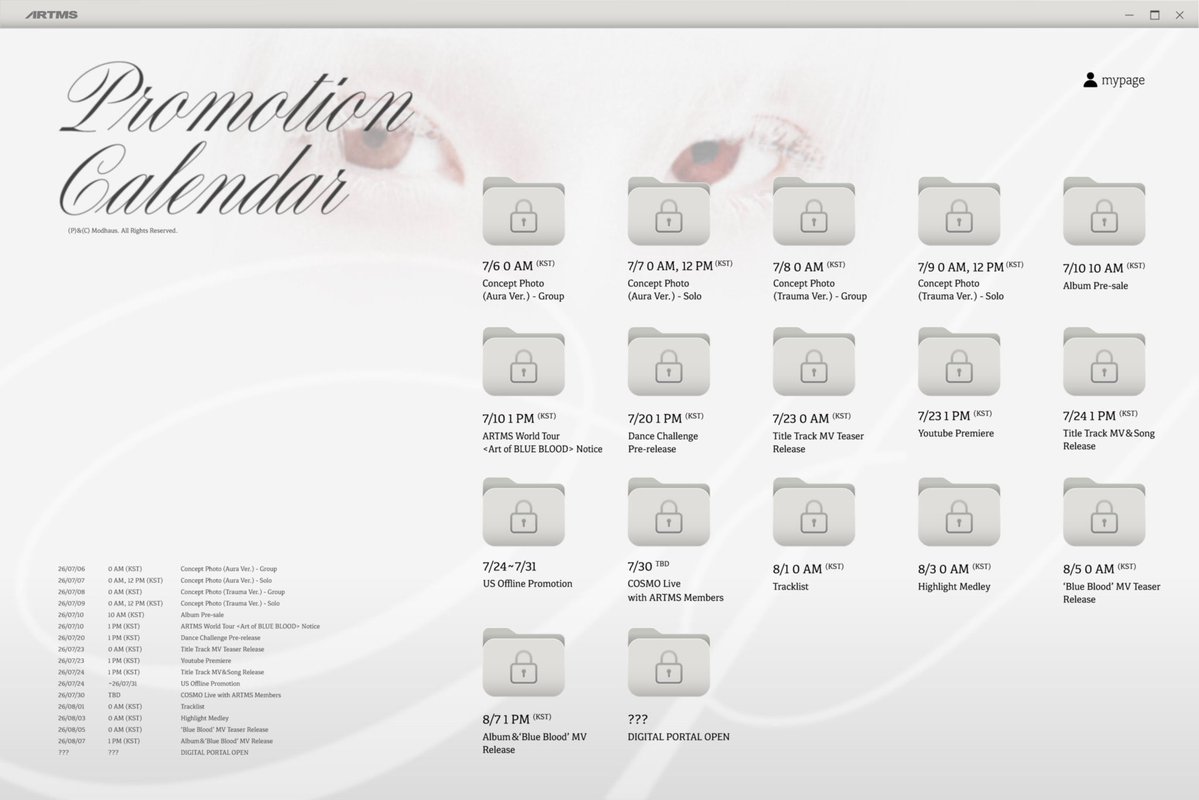Select schedule list row 'Tracklist'
1199x800 pixels.
click(132, 707)
